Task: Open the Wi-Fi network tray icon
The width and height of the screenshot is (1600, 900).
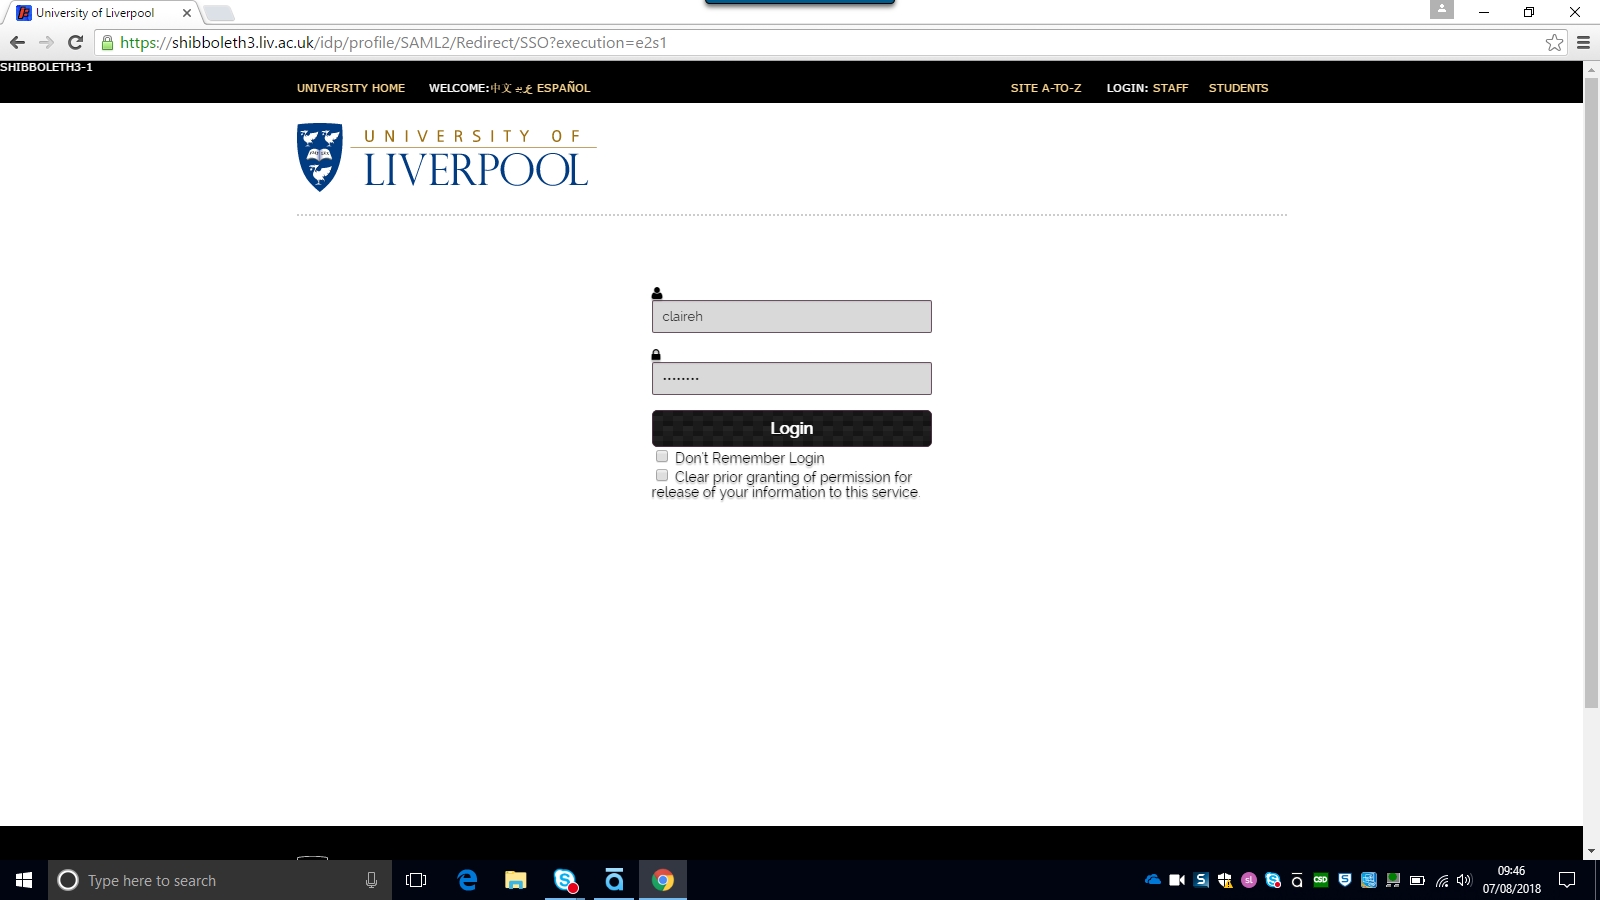Action: tap(1441, 880)
